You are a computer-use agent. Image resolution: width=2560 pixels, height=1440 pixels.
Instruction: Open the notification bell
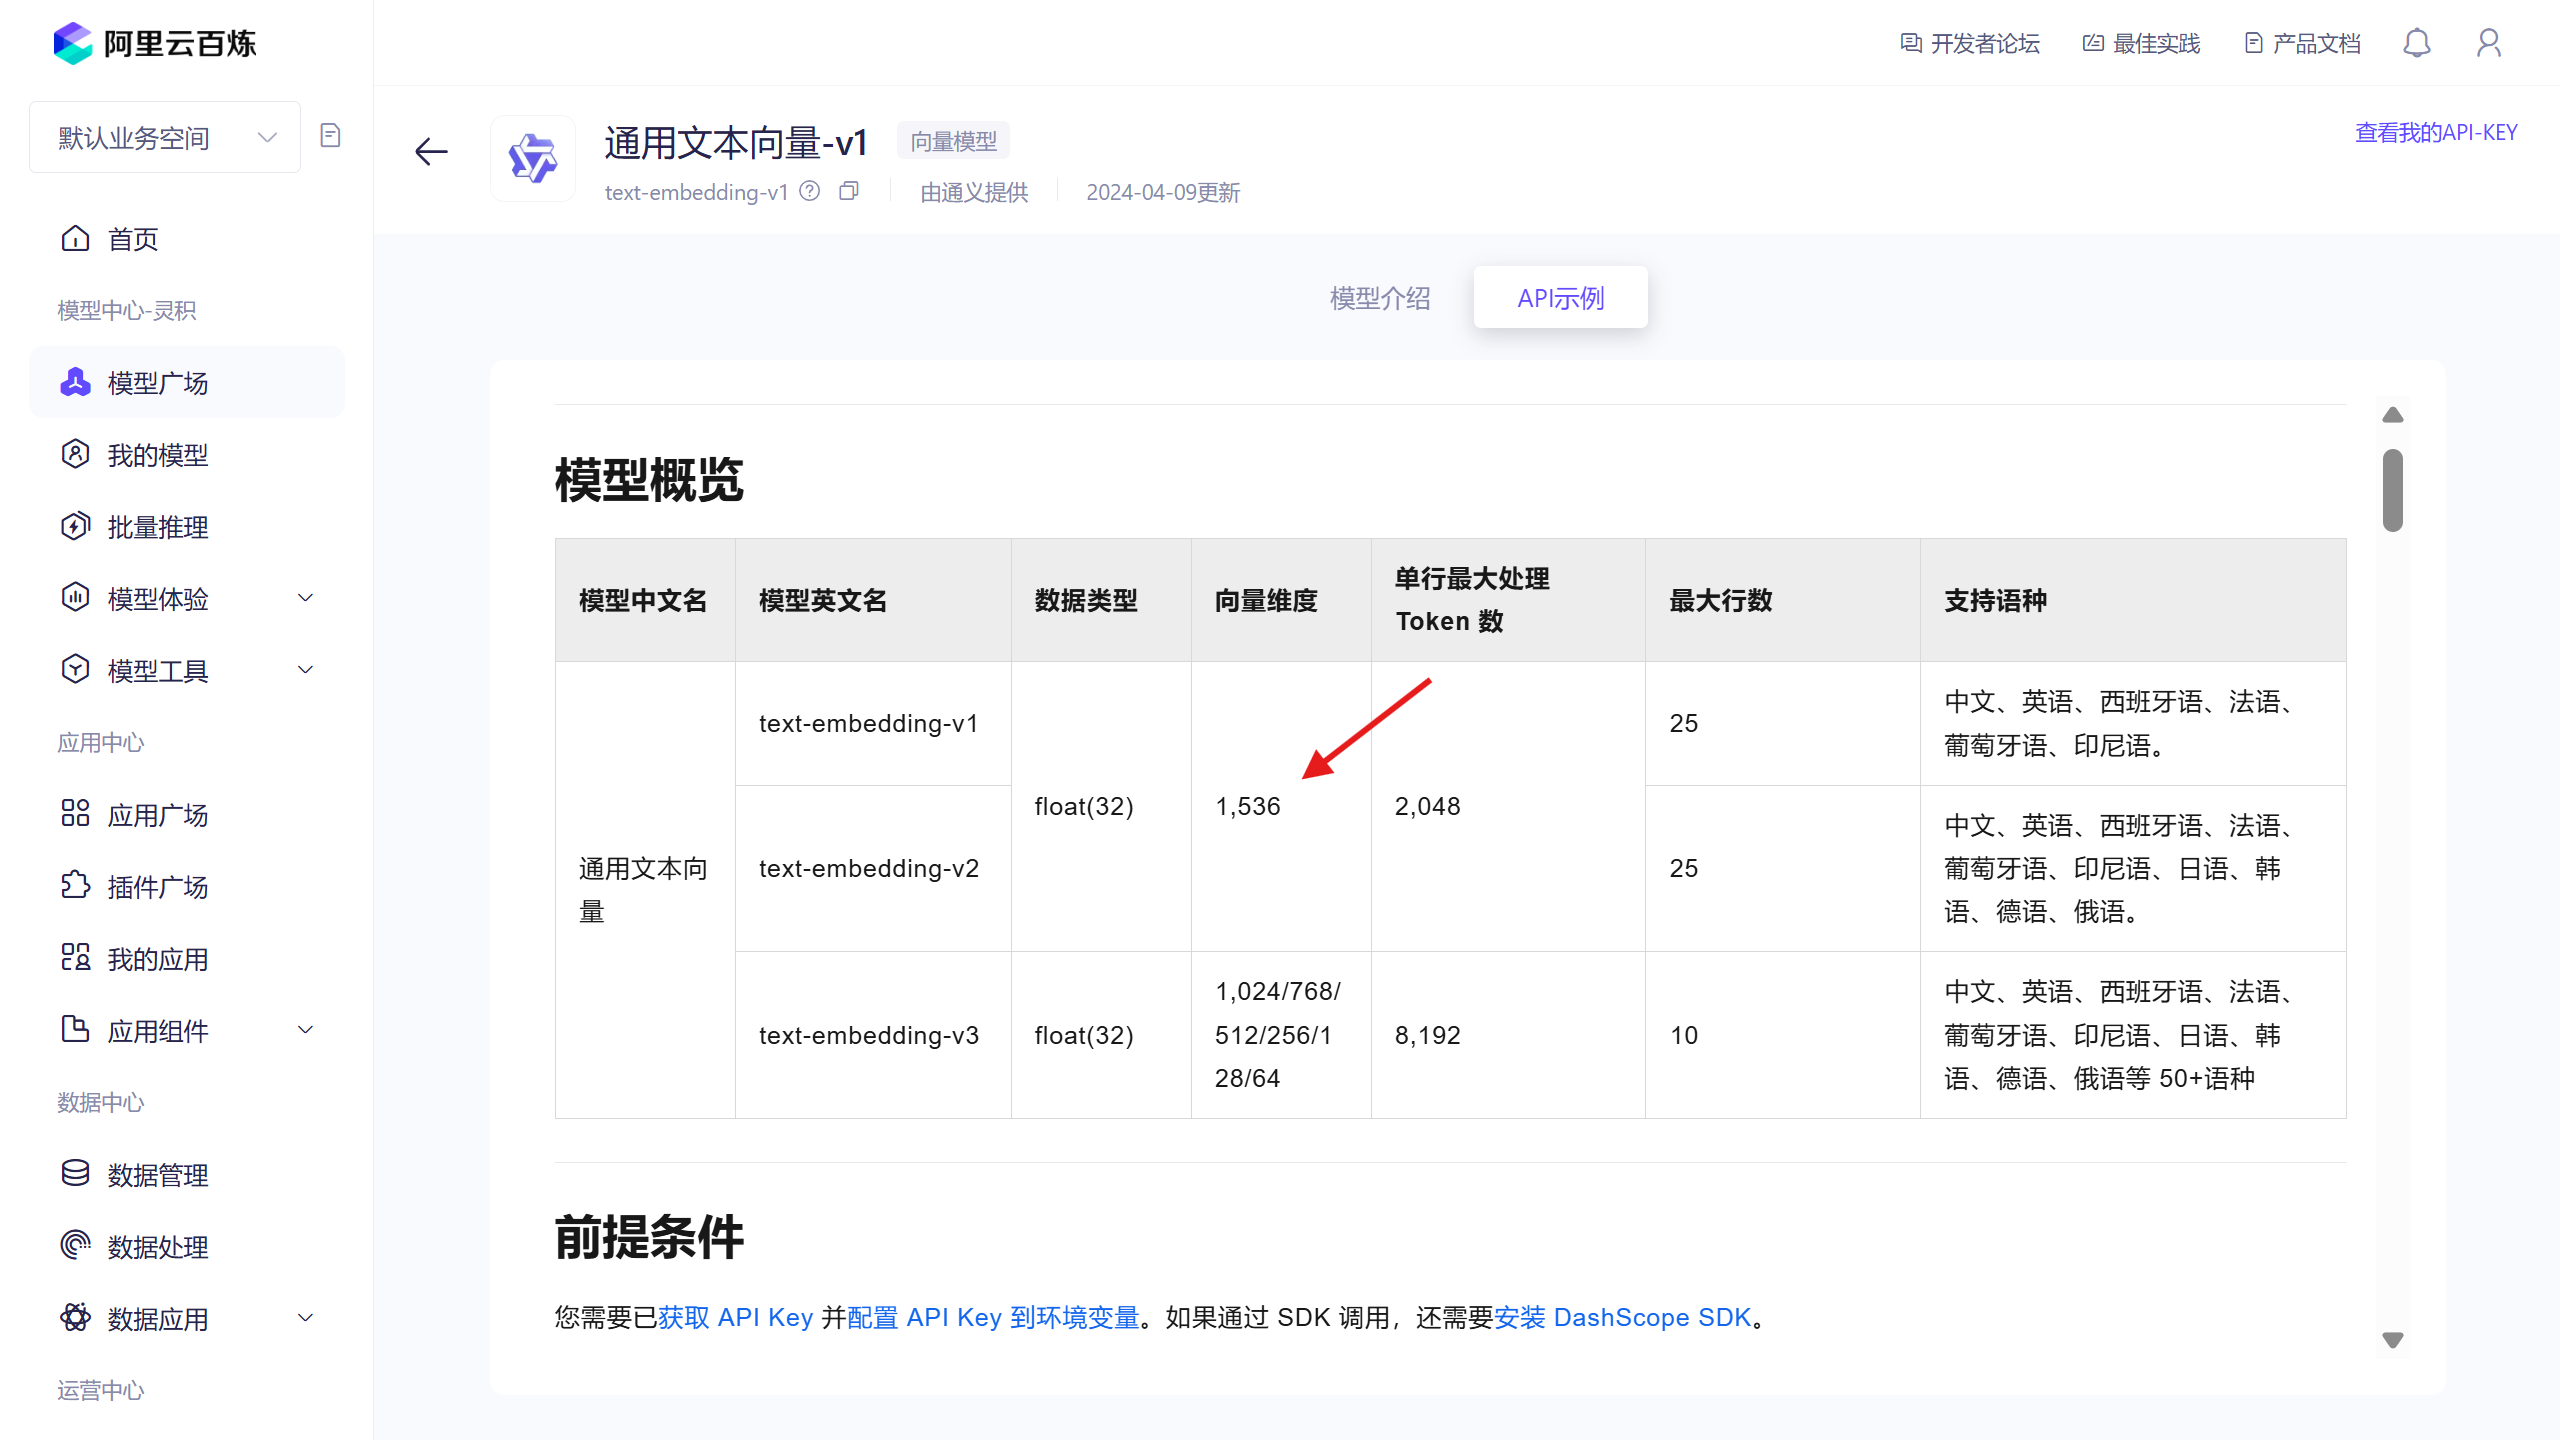2416,43
